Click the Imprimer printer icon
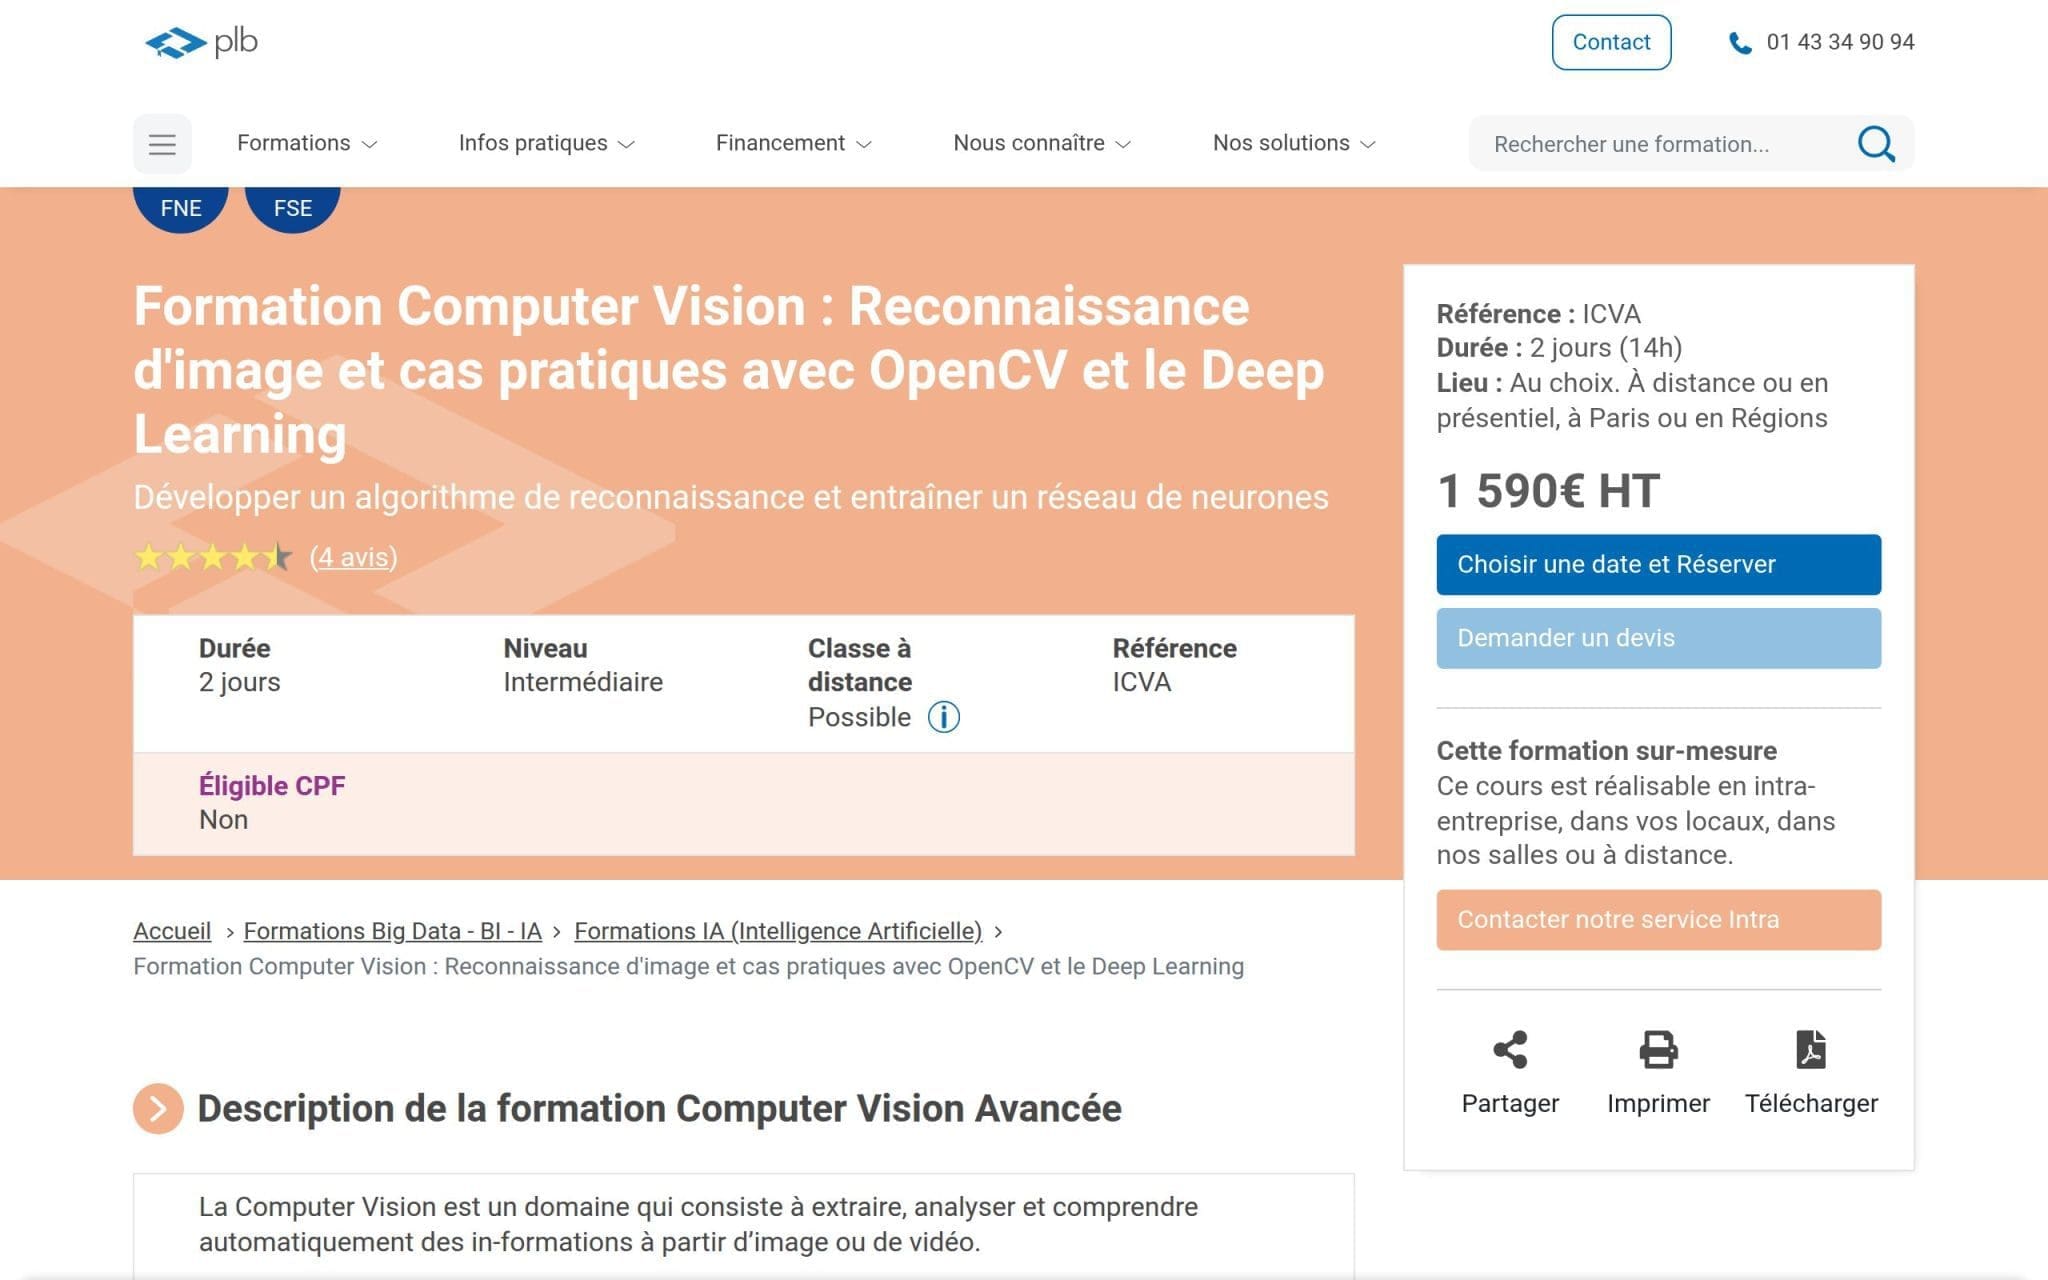The width and height of the screenshot is (2048, 1280). pyautogui.click(x=1658, y=1050)
